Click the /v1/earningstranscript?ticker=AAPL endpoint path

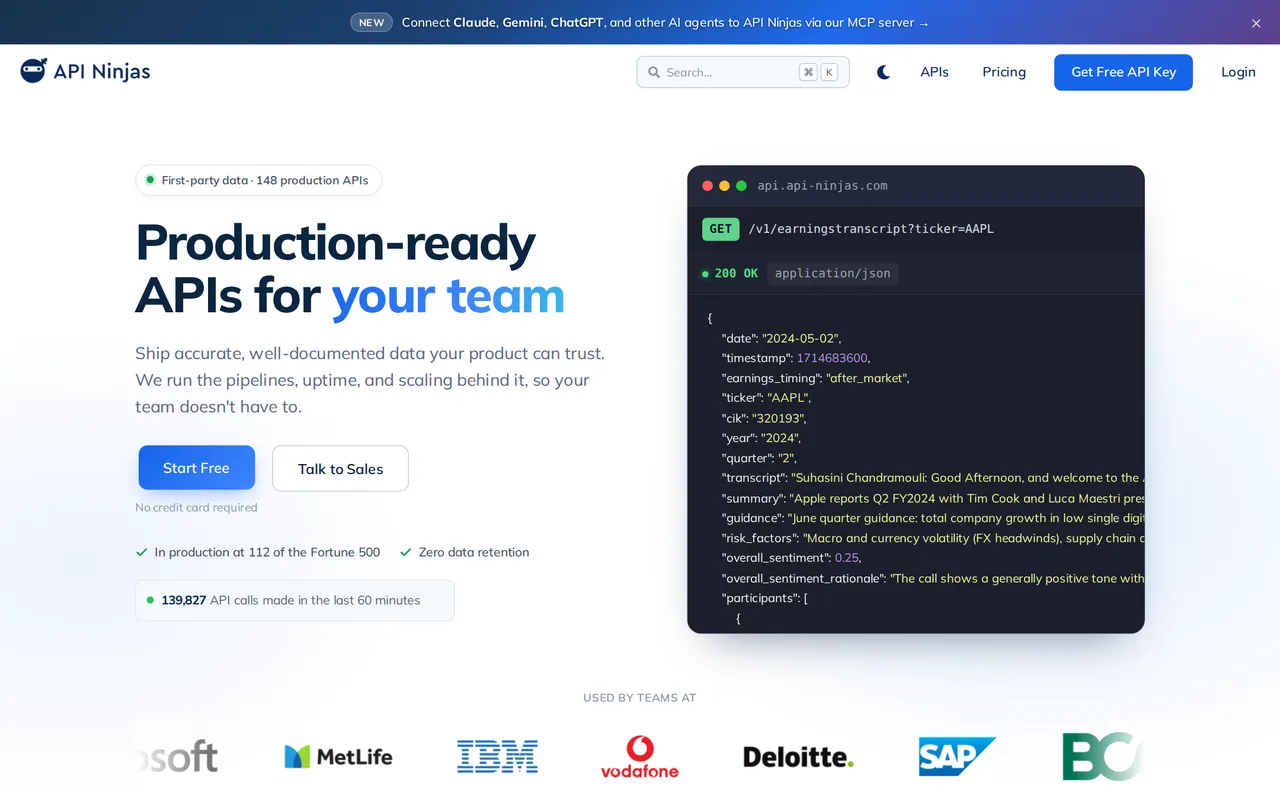(871, 229)
